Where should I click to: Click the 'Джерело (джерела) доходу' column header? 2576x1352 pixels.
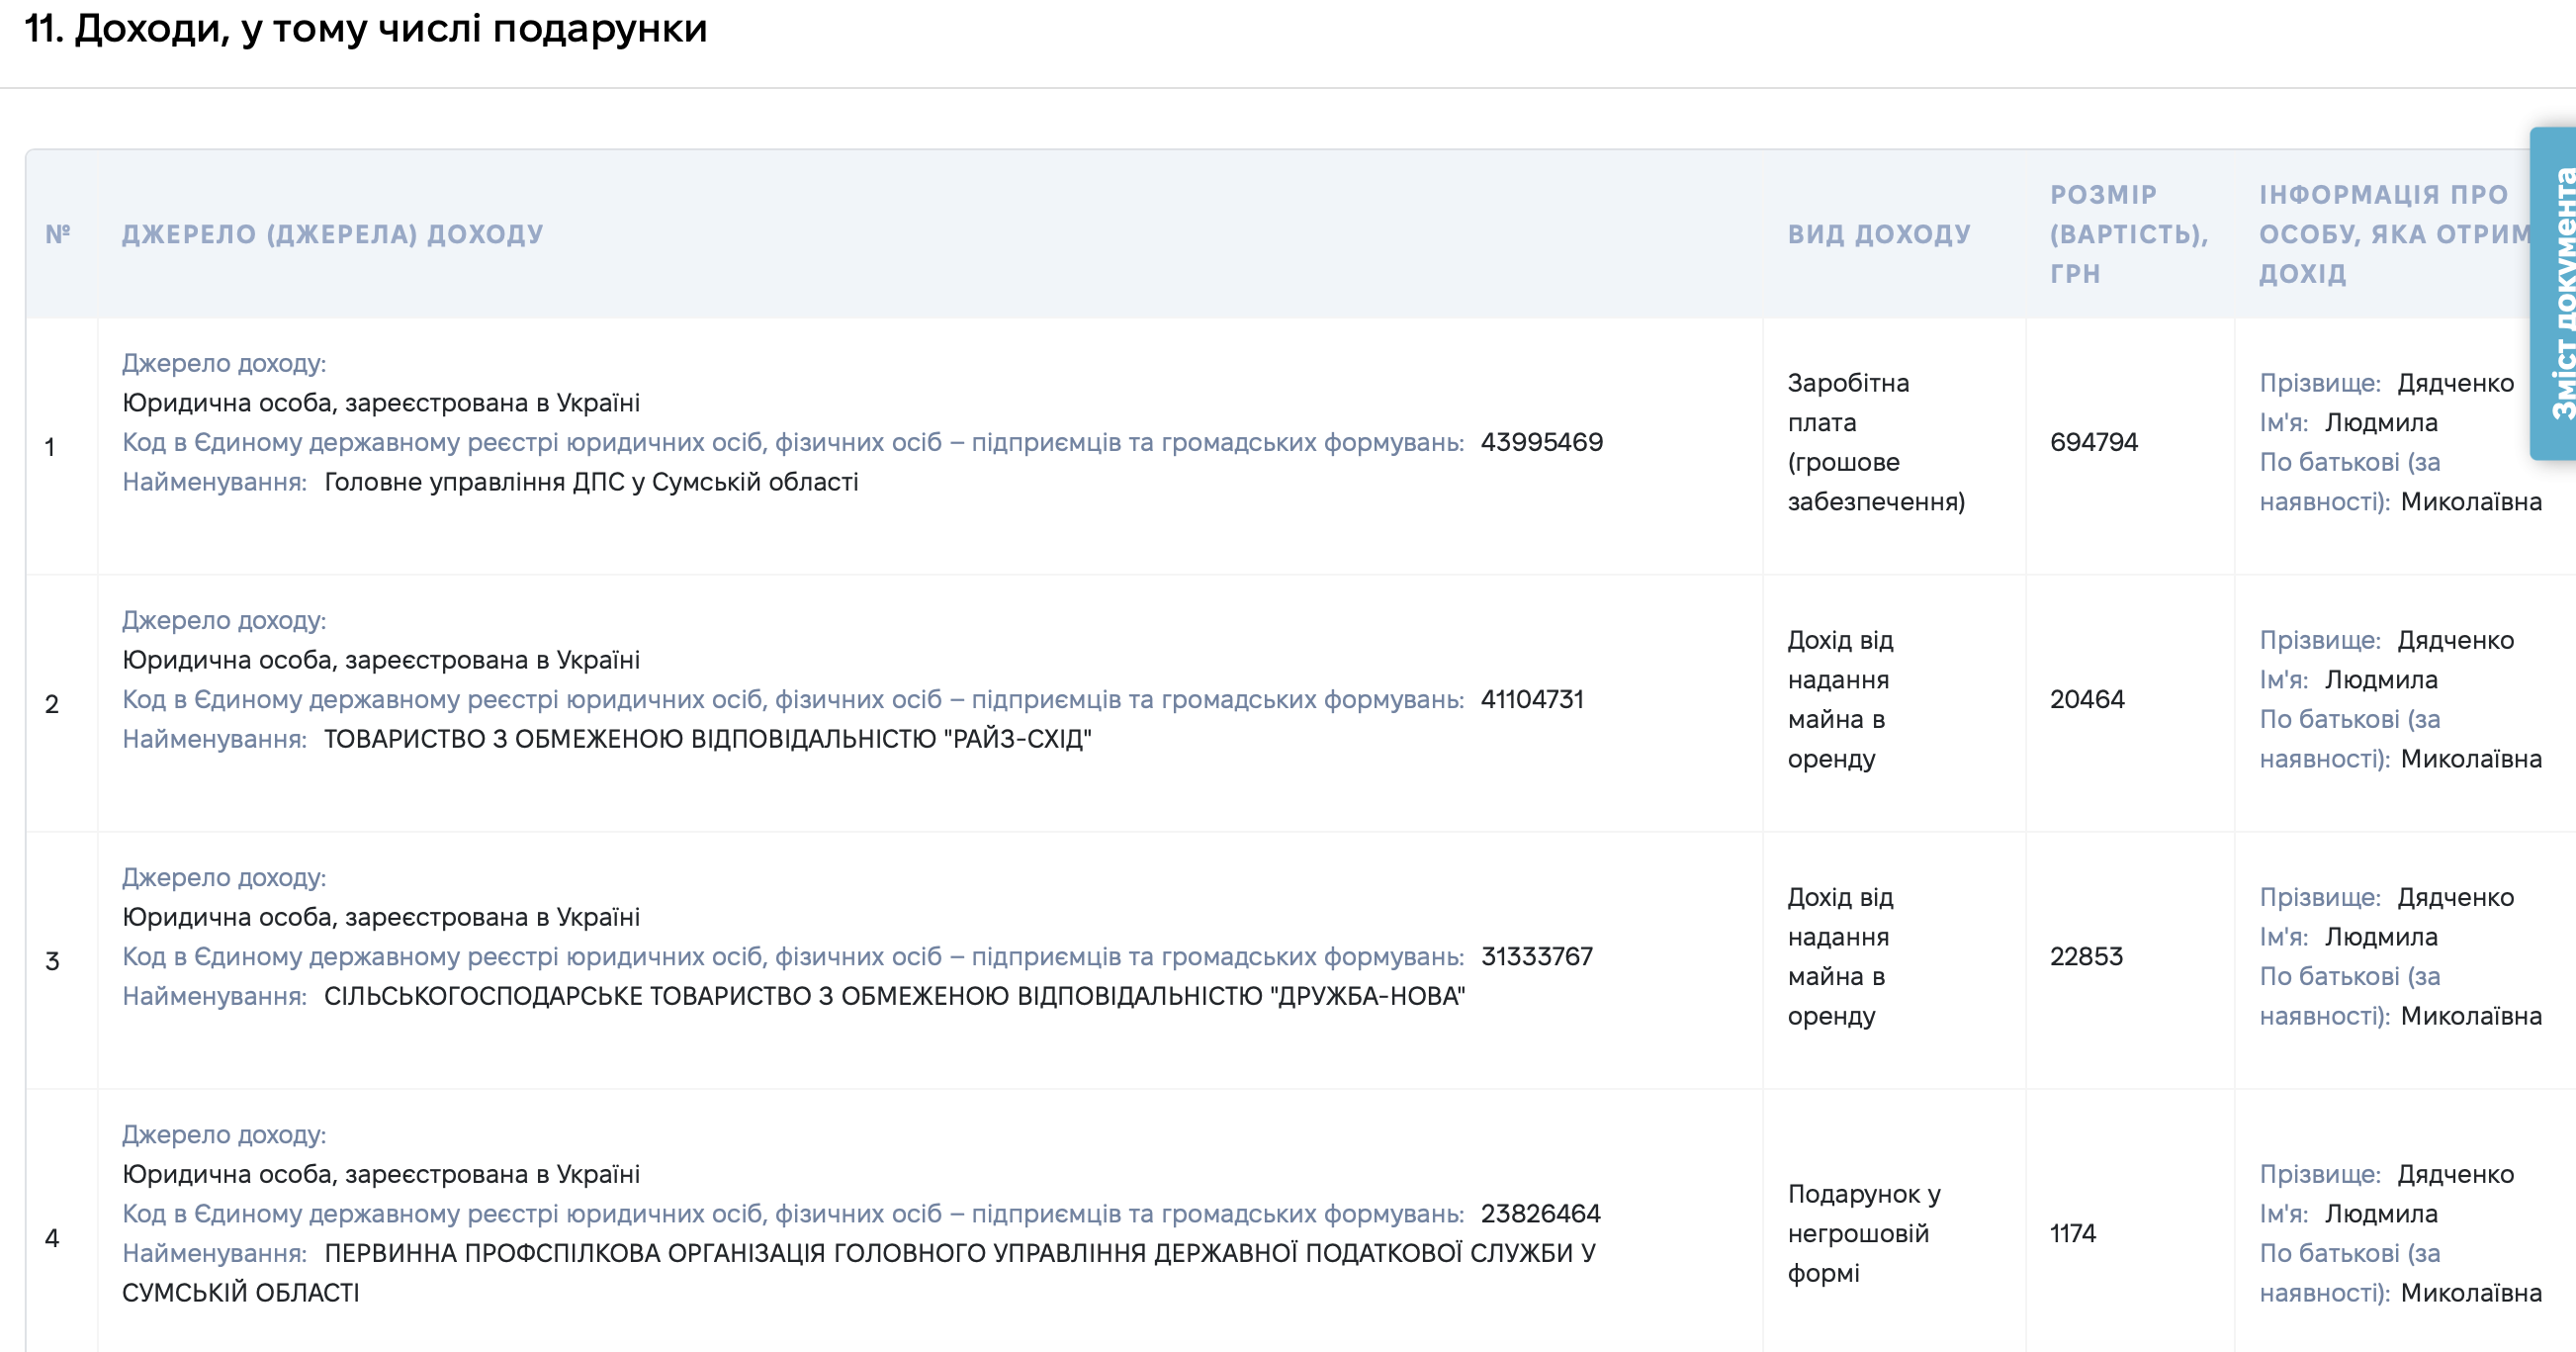coord(333,234)
